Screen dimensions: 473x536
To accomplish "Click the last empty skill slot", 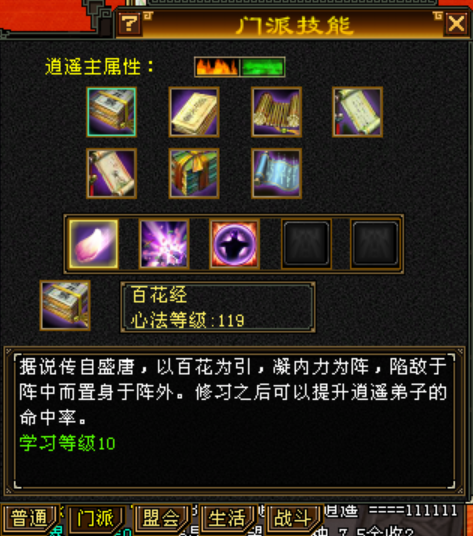I will pyautogui.click(x=375, y=244).
